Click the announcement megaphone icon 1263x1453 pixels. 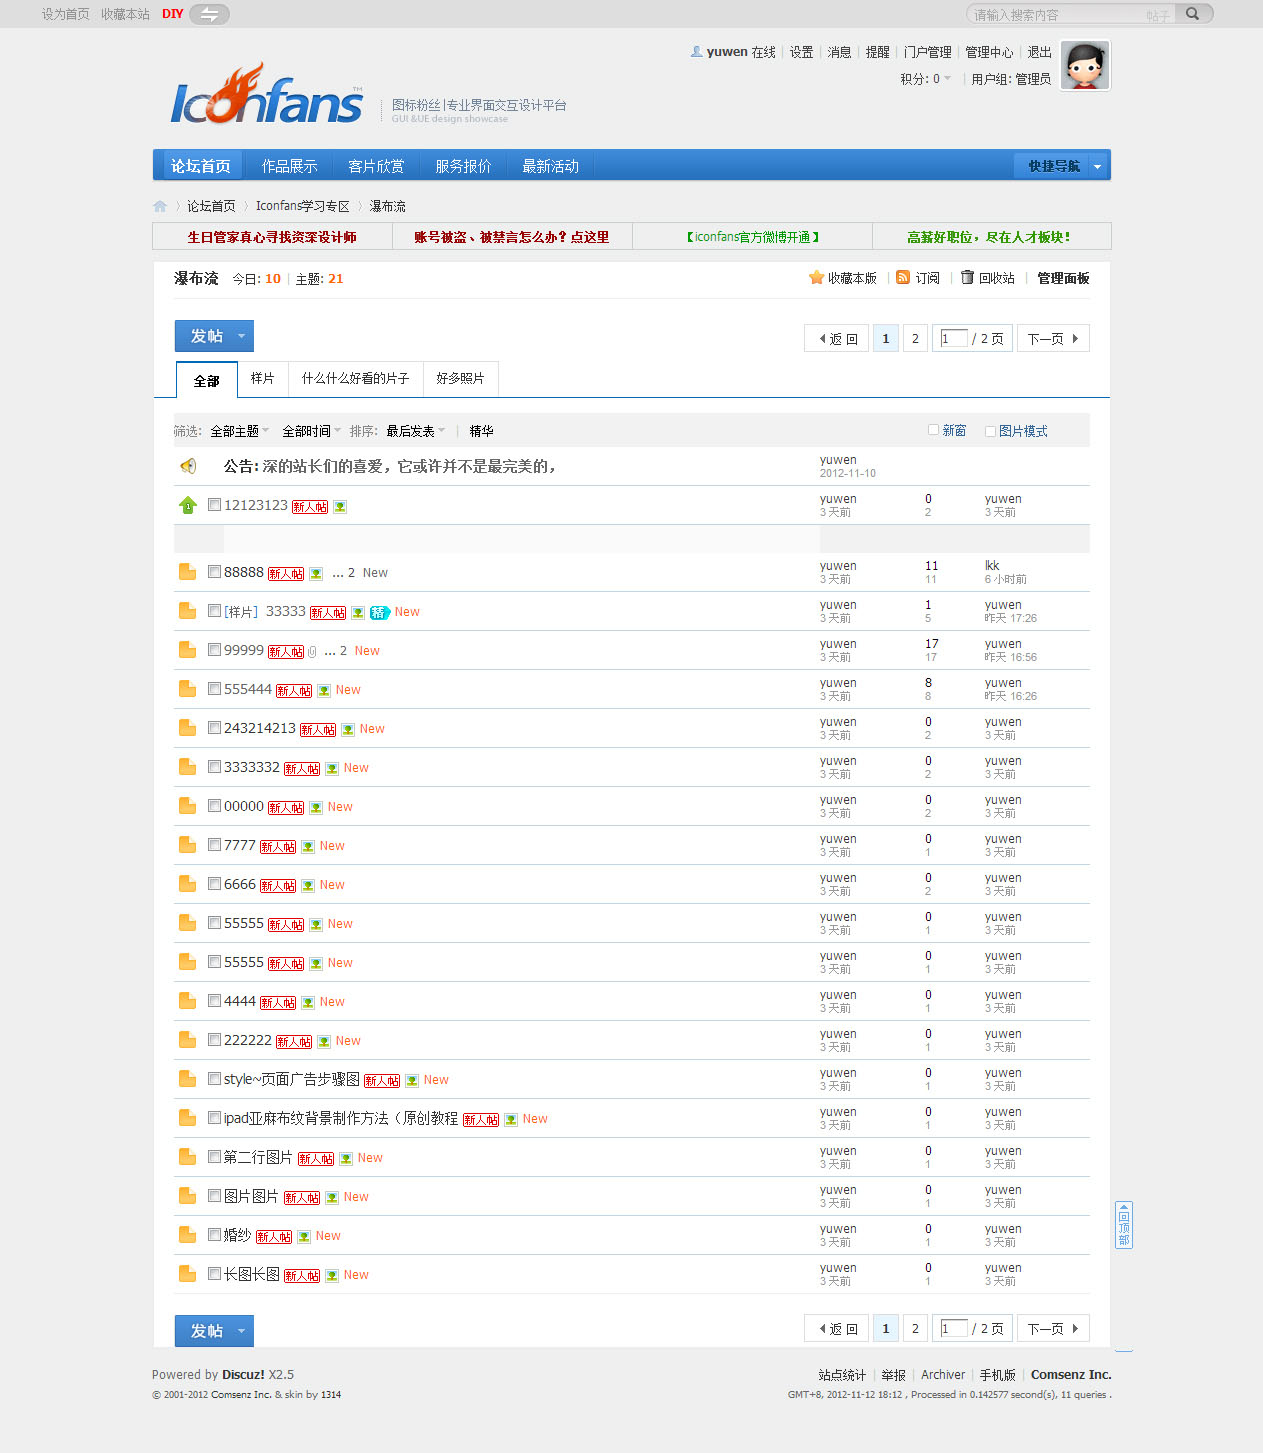188,466
